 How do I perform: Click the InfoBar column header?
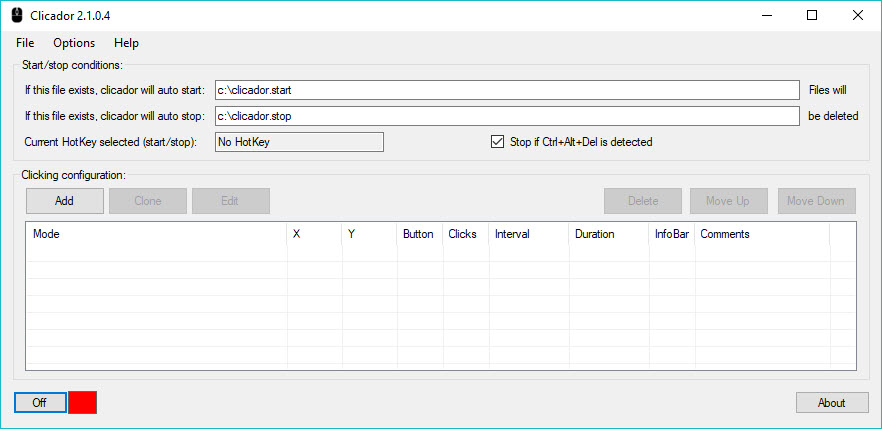(x=672, y=234)
